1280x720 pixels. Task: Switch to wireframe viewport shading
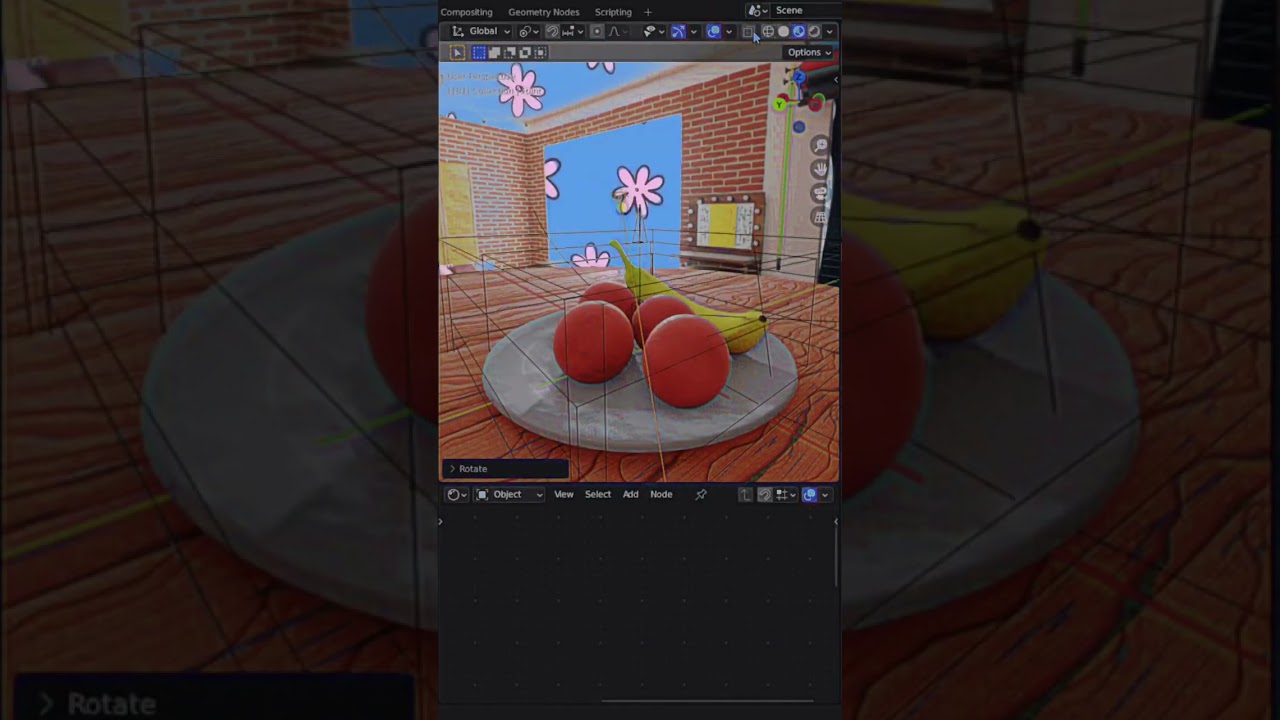[768, 31]
